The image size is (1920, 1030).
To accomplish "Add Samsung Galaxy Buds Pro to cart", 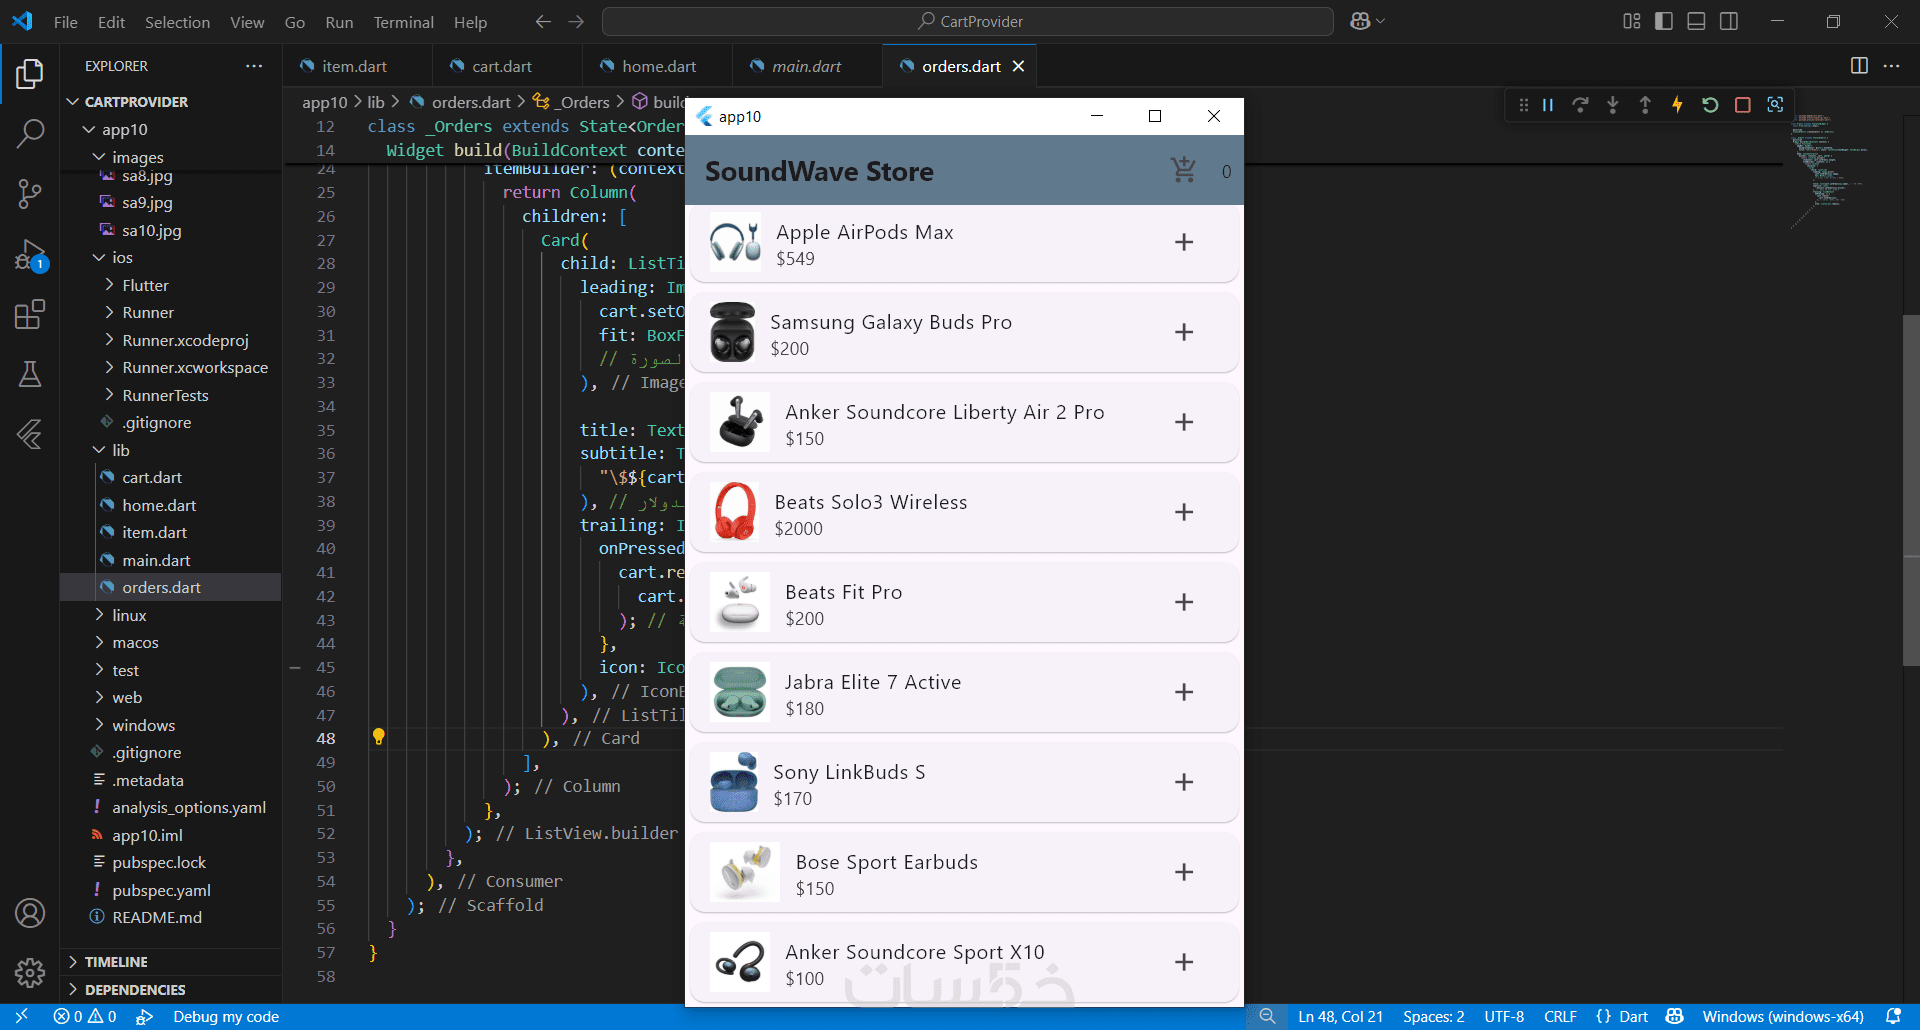I will pyautogui.click(x=1184, y=333).
